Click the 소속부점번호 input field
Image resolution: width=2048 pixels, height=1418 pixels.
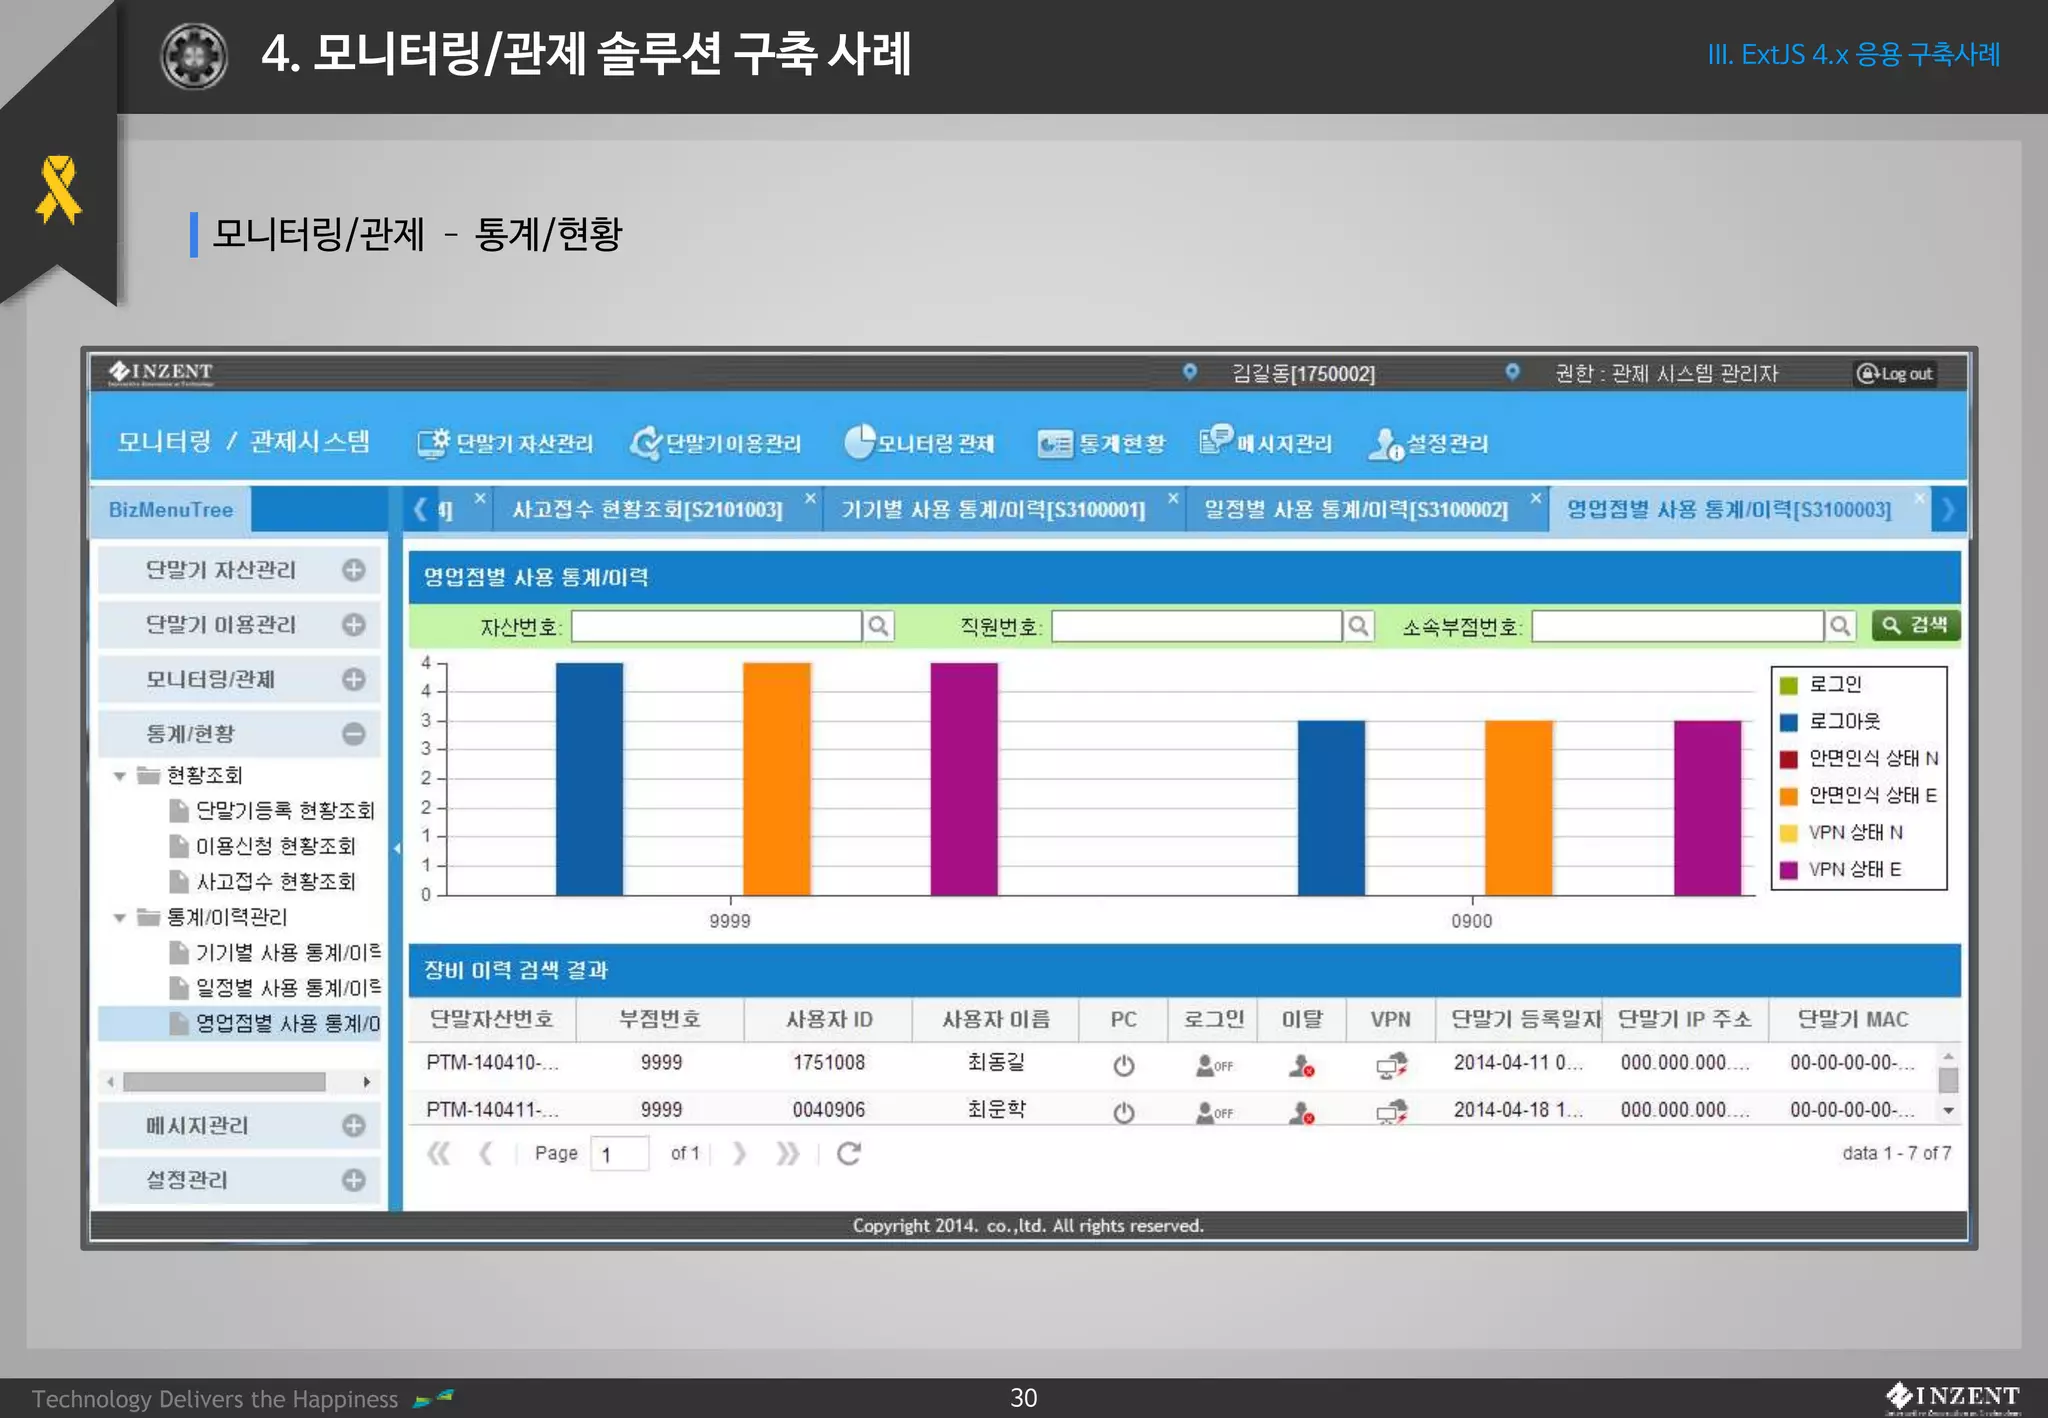[1678, 627]
